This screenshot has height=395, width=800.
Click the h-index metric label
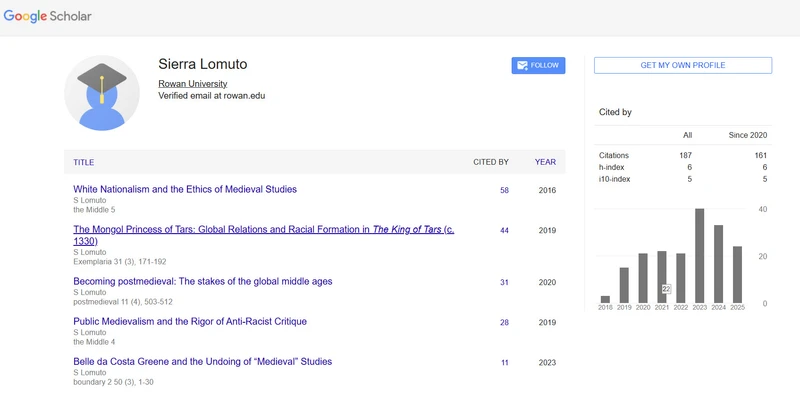pos(612,167)
